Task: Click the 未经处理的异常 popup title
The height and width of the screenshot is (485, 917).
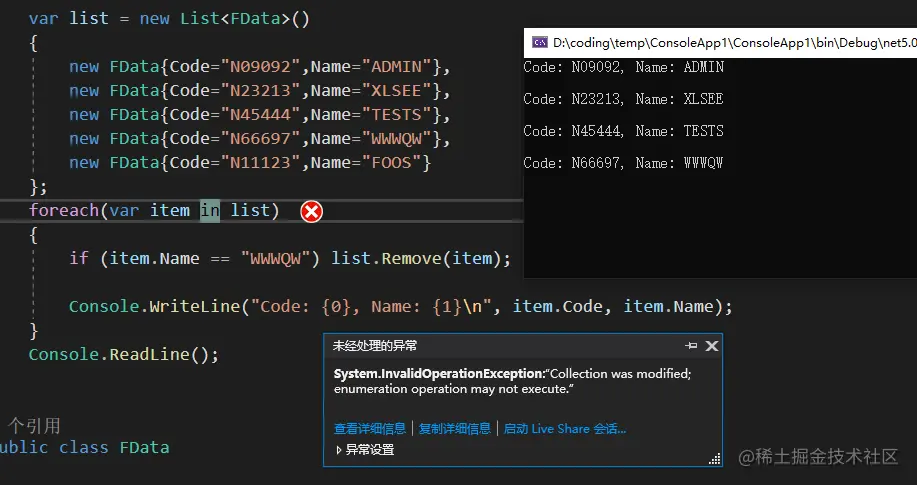Action: click(x=375, y=346)
